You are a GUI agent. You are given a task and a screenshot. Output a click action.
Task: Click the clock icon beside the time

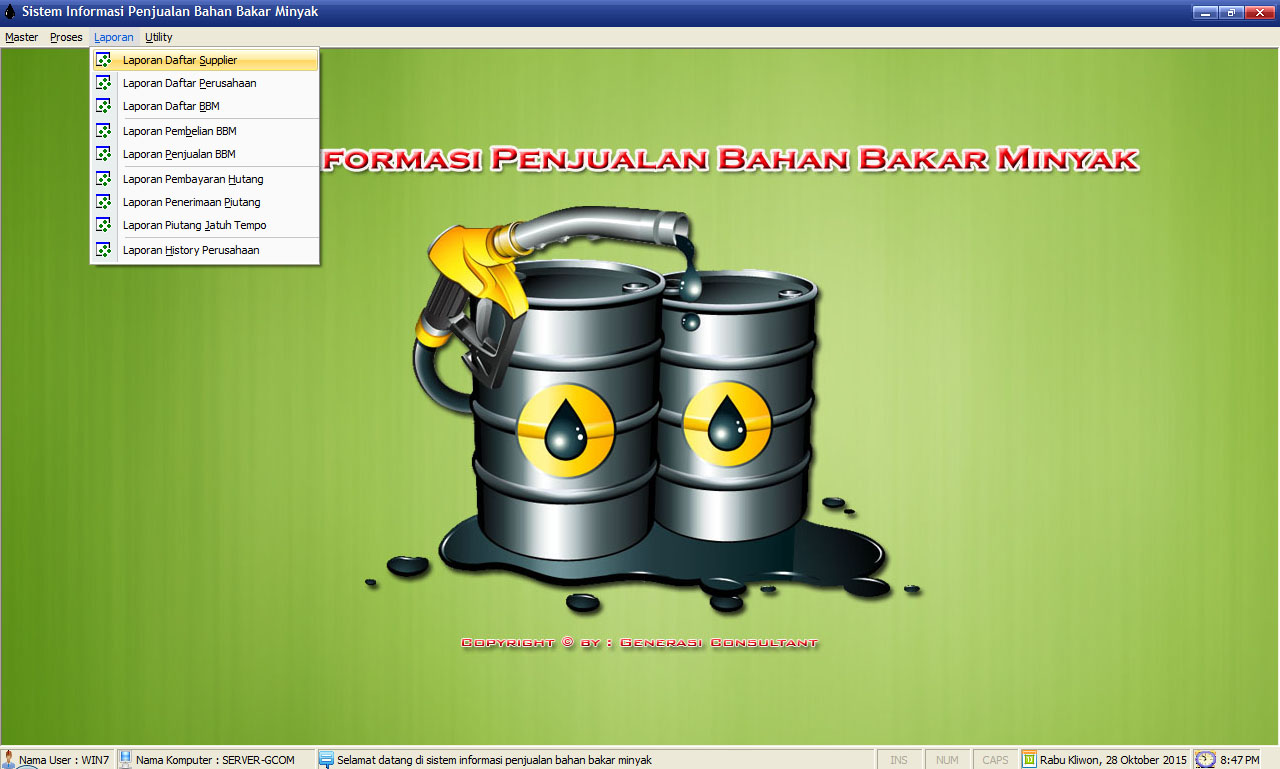click(1205, 759)
